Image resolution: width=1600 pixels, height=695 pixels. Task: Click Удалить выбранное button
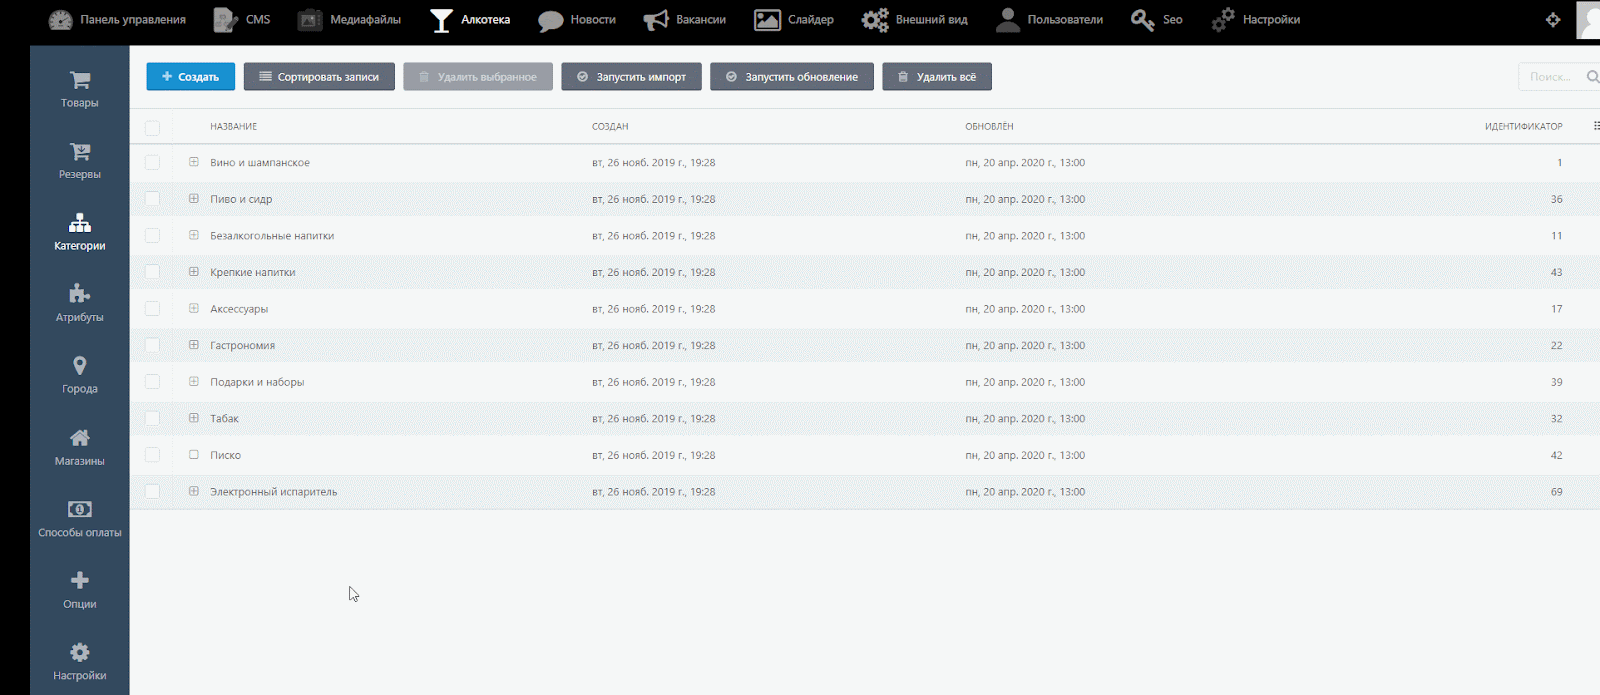(x=478, y=77)
